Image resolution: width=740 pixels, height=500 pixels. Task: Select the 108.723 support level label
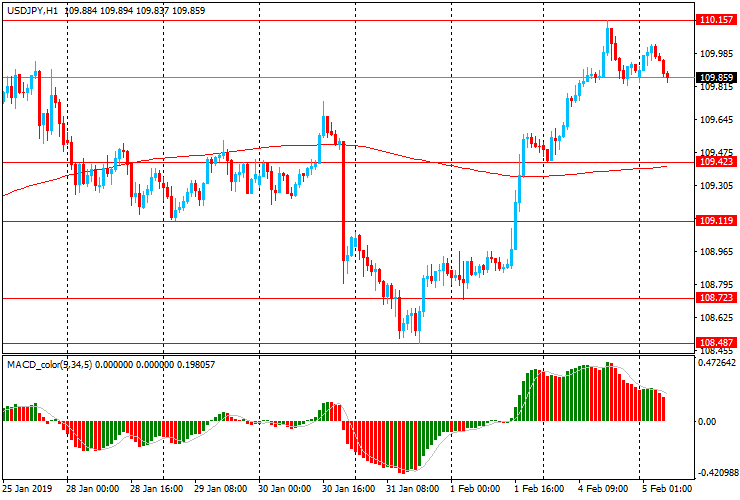716,297
